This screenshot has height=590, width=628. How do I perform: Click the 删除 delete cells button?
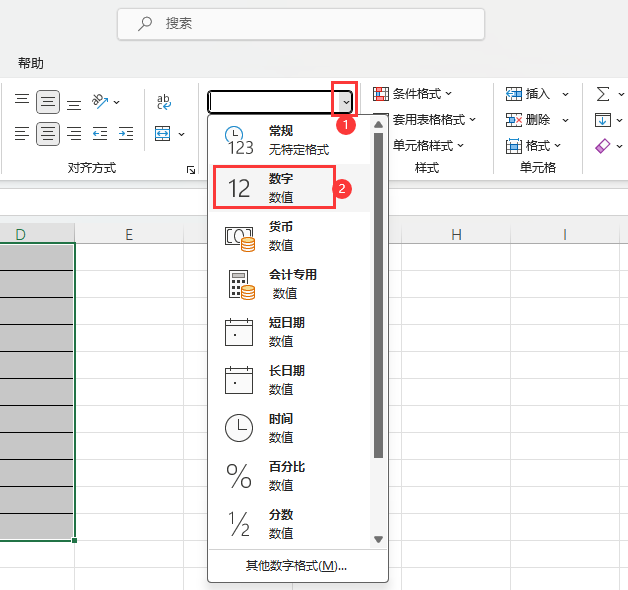(528, 120)
